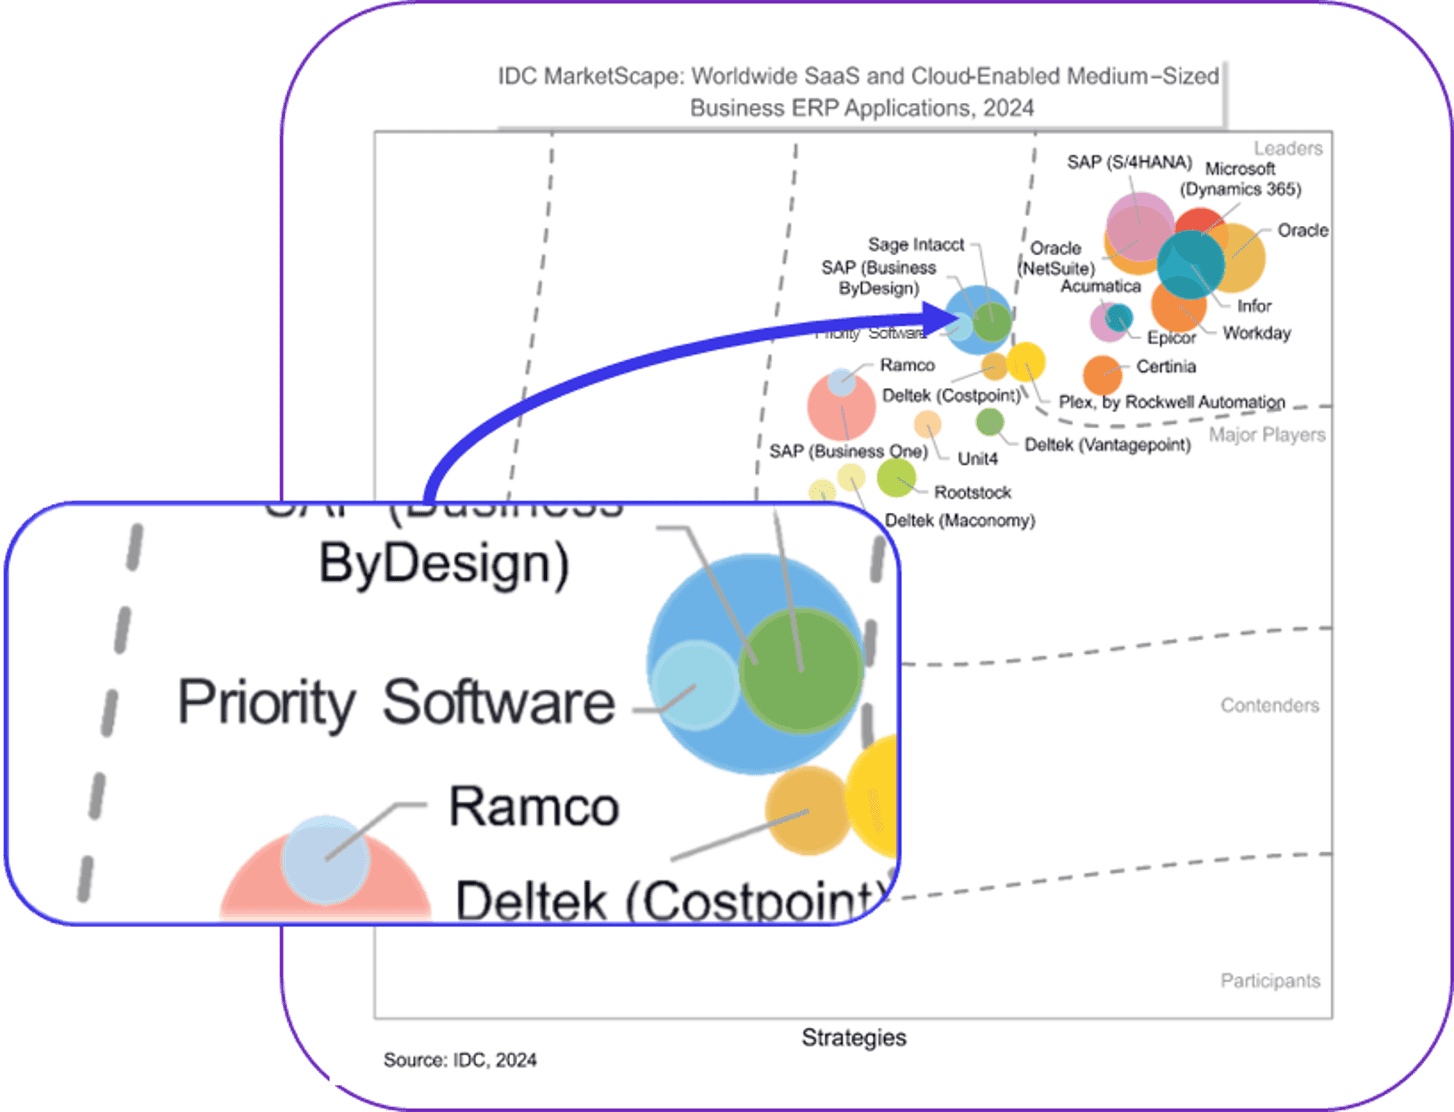The height and width of the screenshot is (1112, 1454).
Task: Click the 'Certinia' label
Action: coord(1166,366)
